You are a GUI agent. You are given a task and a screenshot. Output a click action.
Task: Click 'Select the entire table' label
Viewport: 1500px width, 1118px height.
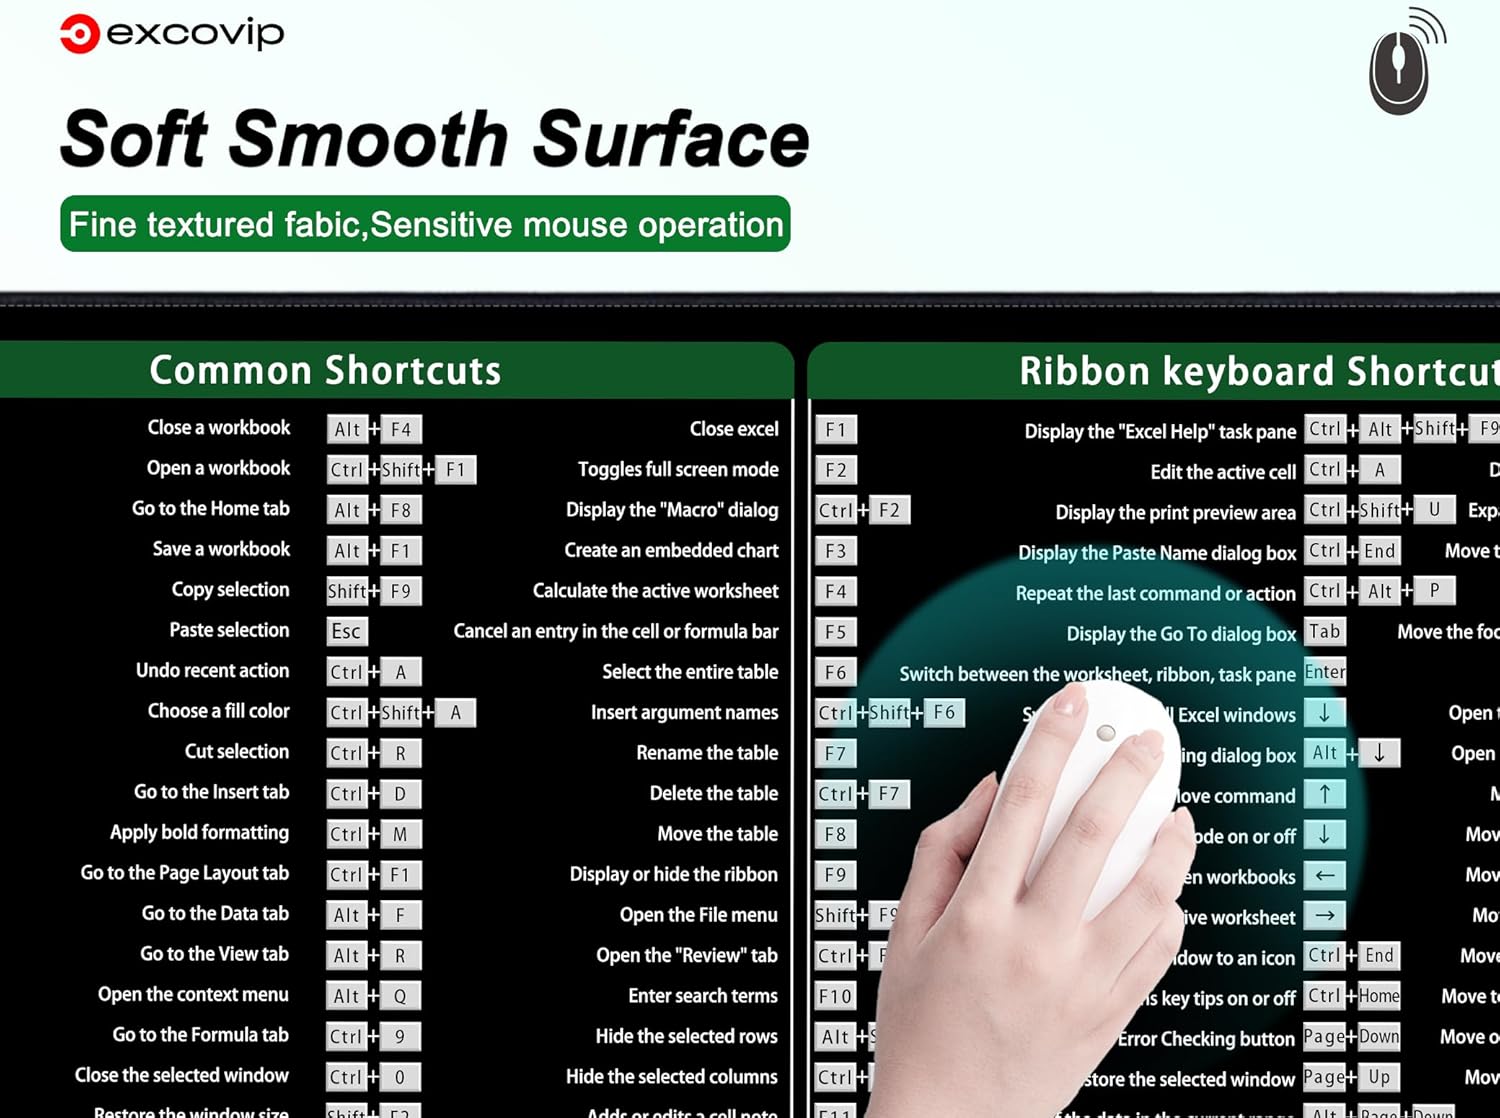(690, 672)
